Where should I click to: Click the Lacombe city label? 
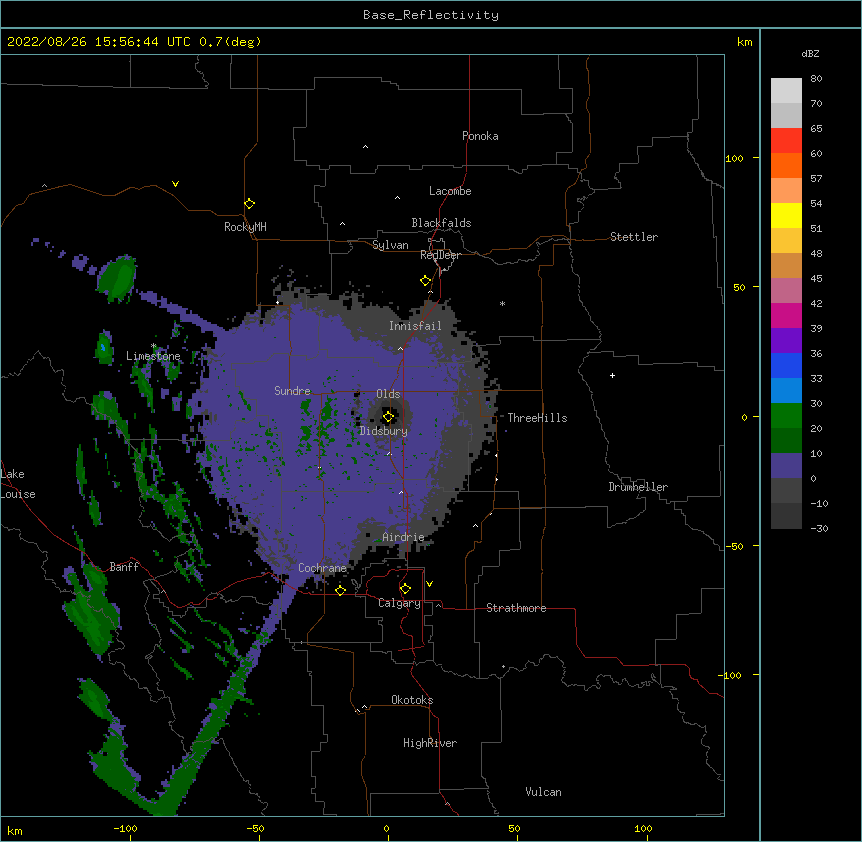click(450, 191)
